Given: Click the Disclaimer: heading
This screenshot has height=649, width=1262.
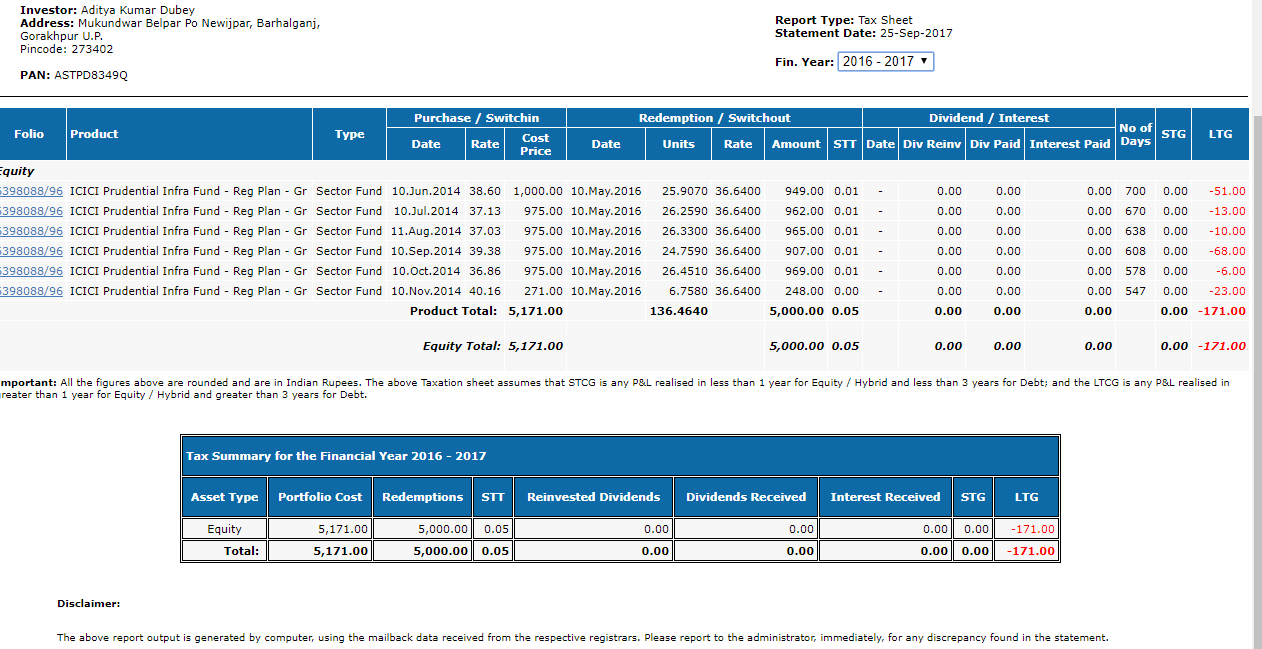Looking at the screenshot, I should click(x=88, y=604).
